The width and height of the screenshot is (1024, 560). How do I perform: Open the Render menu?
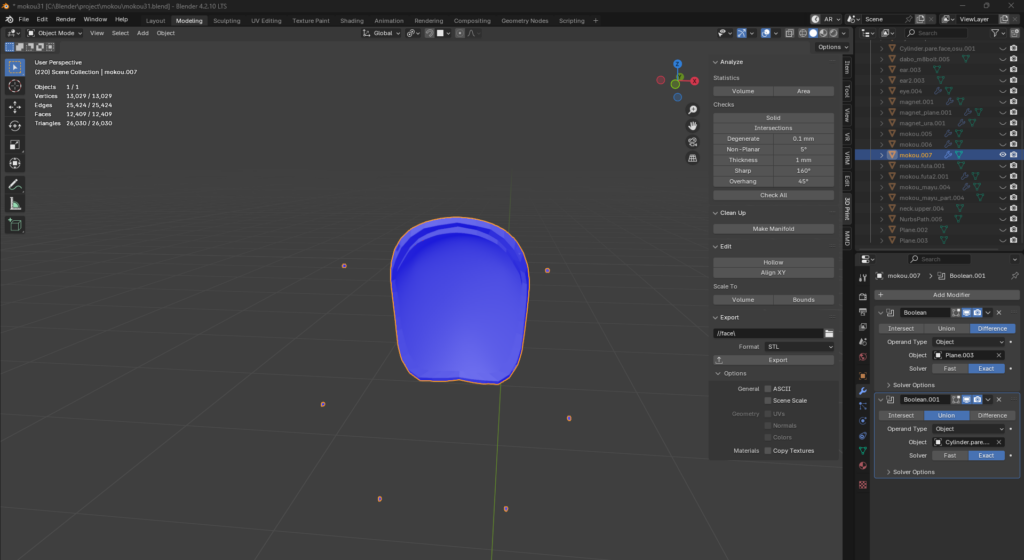(65, 19)
